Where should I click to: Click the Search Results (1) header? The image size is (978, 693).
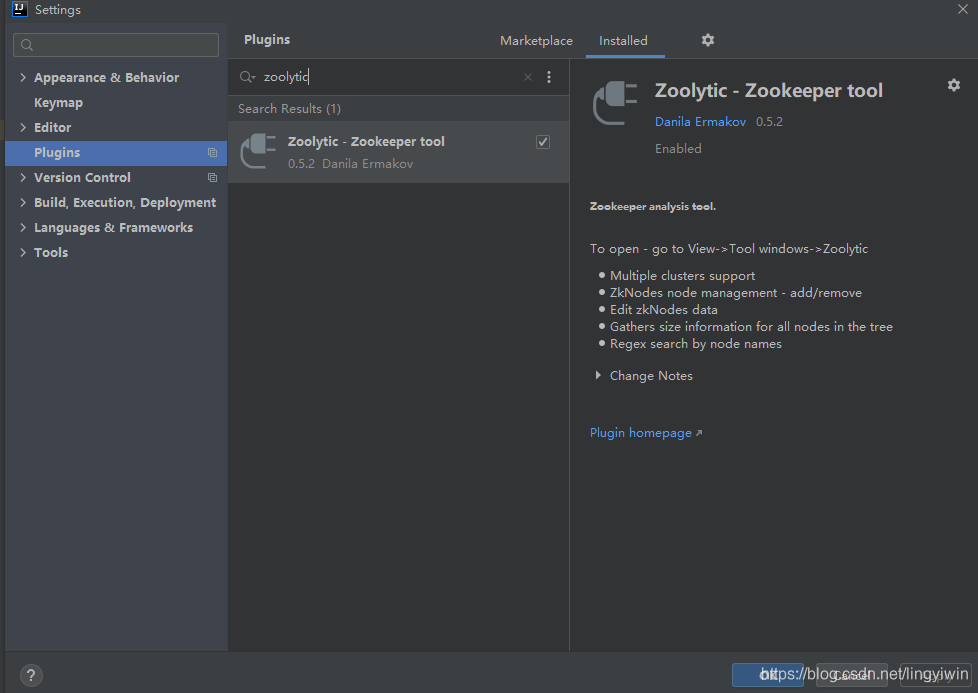[x=289, y=109]
